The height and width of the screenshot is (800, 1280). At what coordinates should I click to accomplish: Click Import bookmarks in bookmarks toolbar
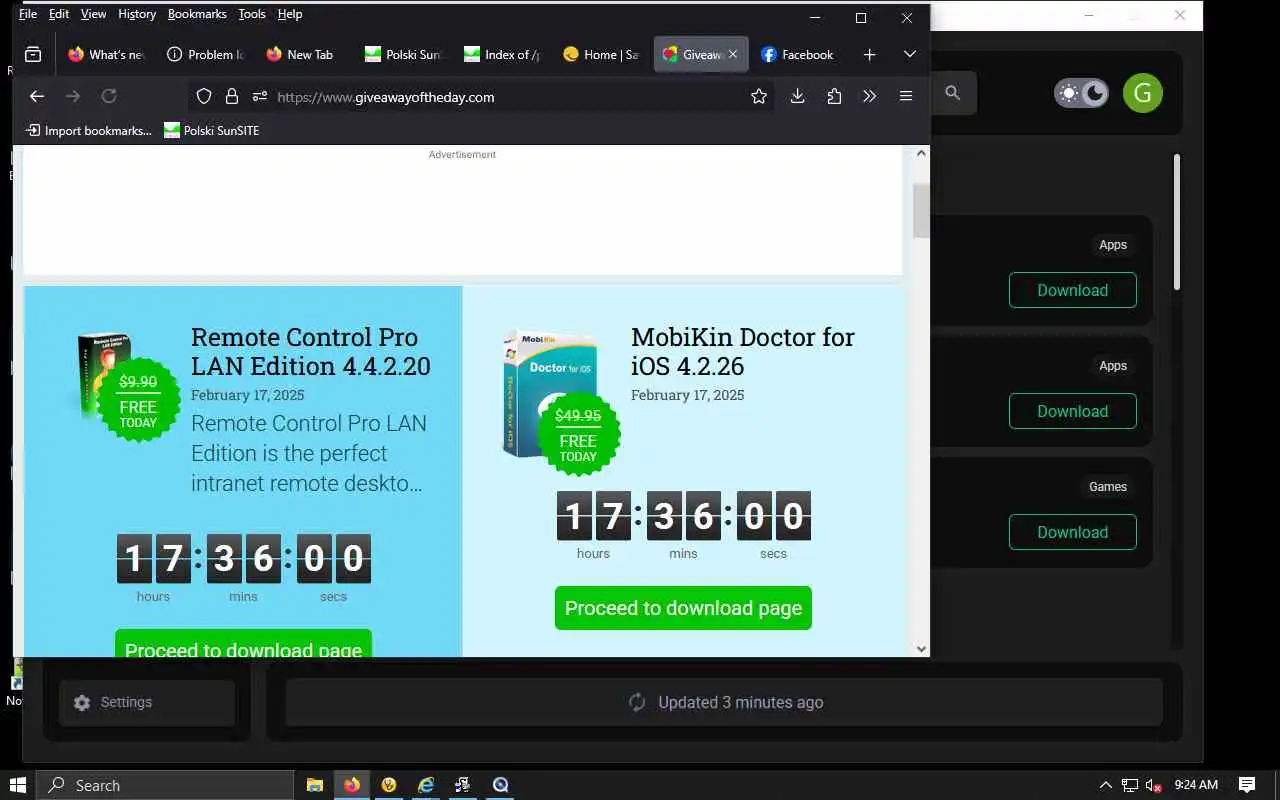(x=88, y=130)
